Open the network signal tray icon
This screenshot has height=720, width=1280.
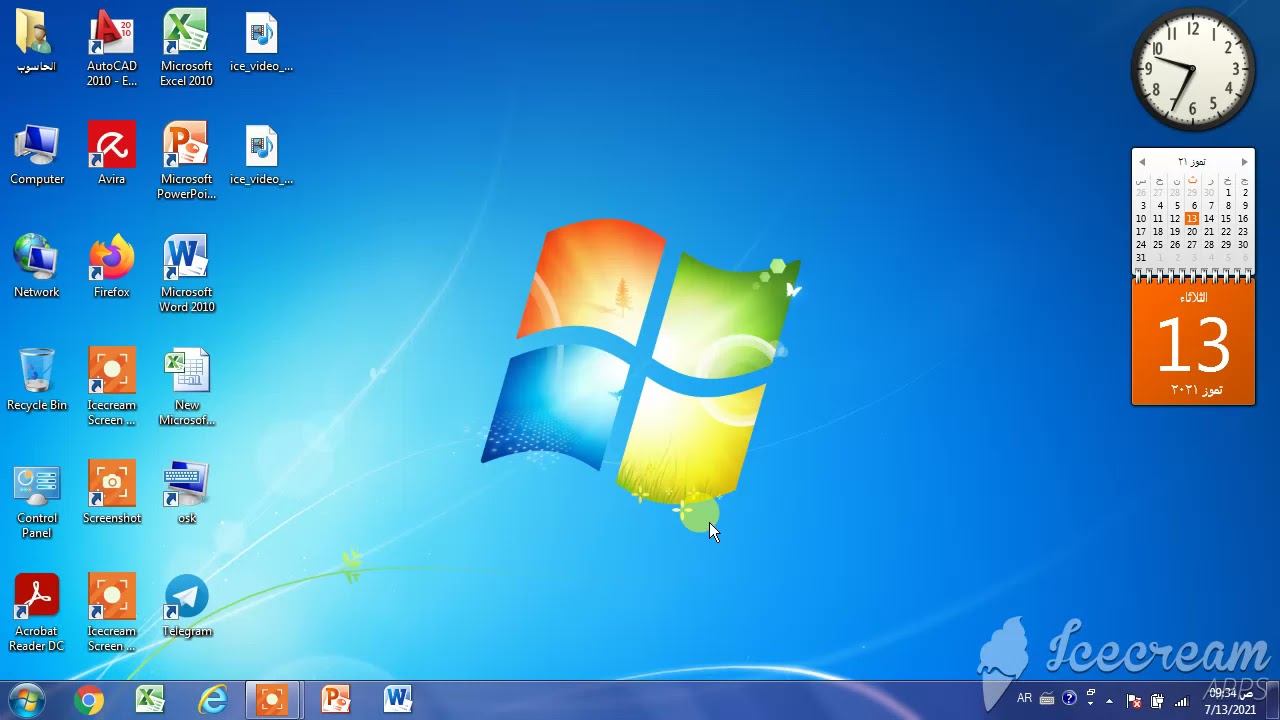pyautogui.click(x=1181, y=700)
